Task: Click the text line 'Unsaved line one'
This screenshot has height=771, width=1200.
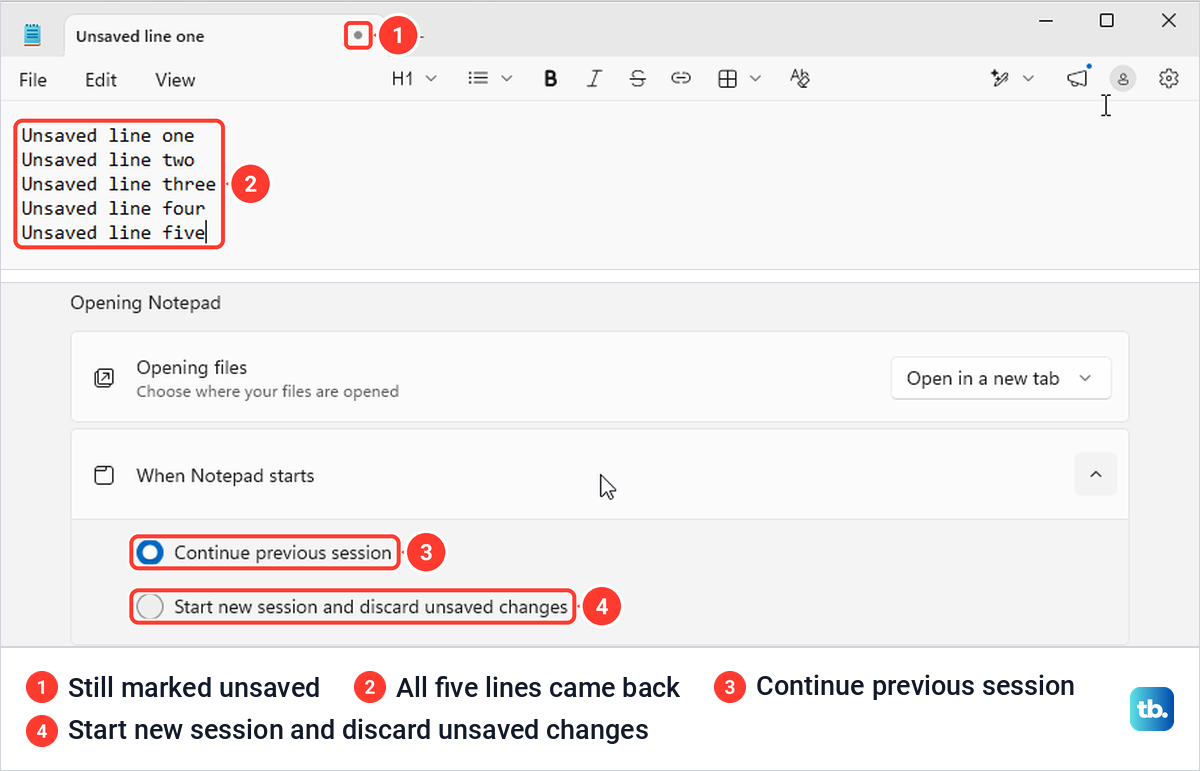Action: click(x=108, y=136)
